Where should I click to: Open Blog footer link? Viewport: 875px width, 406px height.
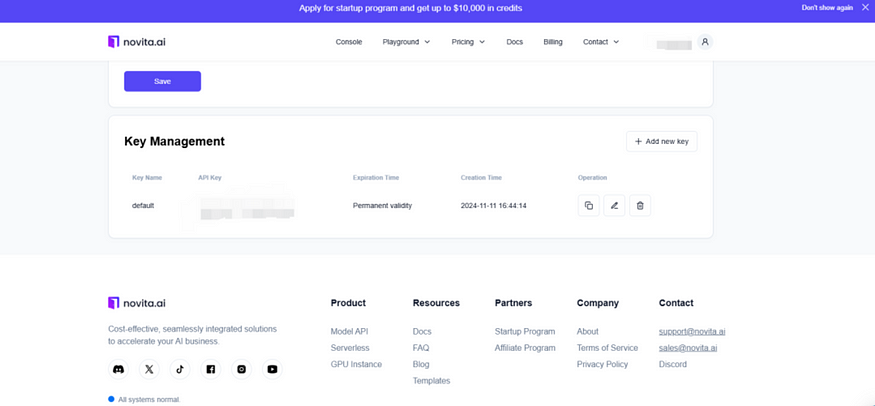[421, 364]
